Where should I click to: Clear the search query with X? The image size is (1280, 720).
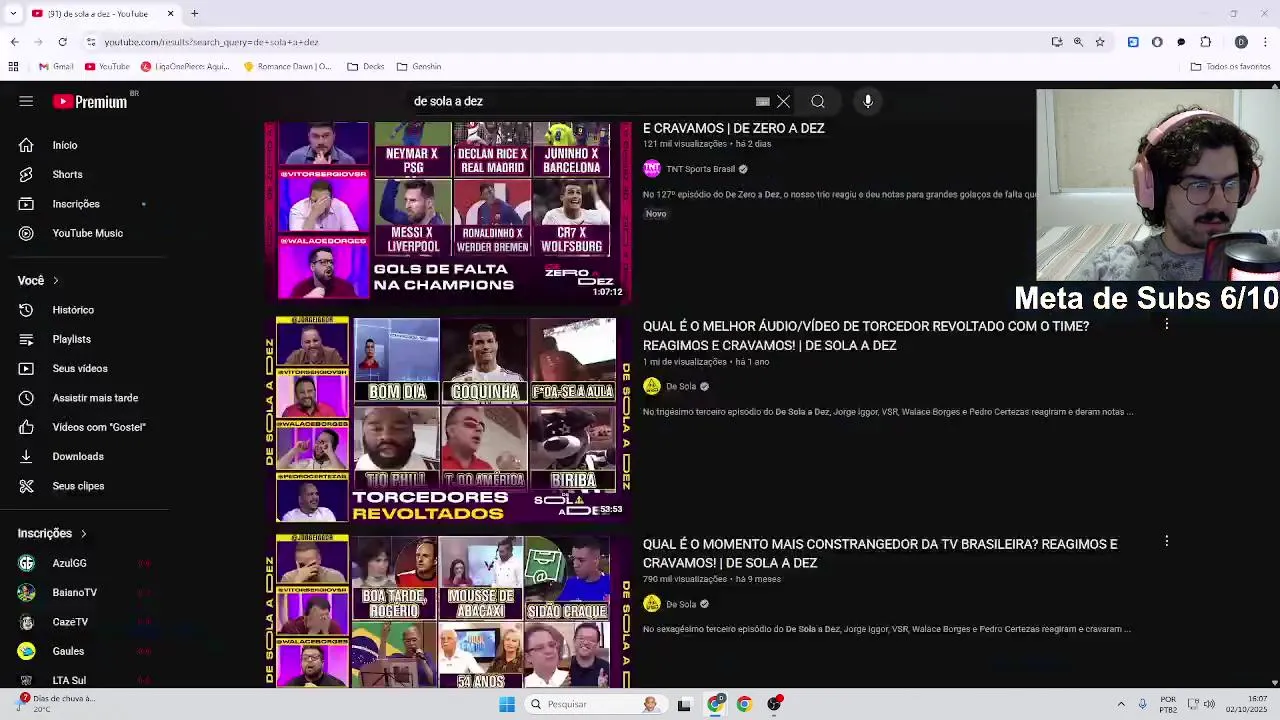(x=783, y=101)
